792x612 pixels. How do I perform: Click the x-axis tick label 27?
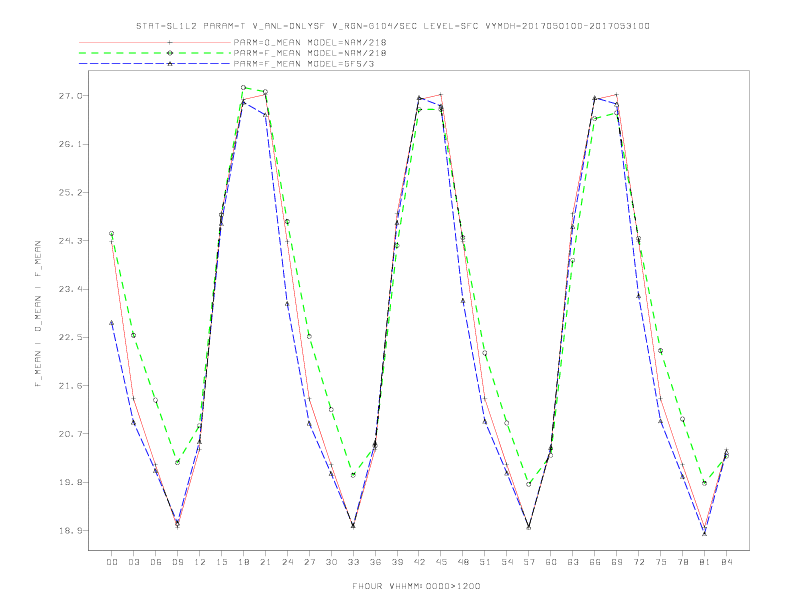point(309,562)
